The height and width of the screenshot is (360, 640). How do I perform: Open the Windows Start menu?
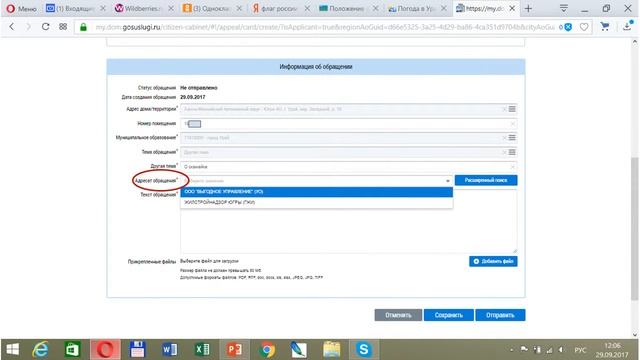pos(12,350)
